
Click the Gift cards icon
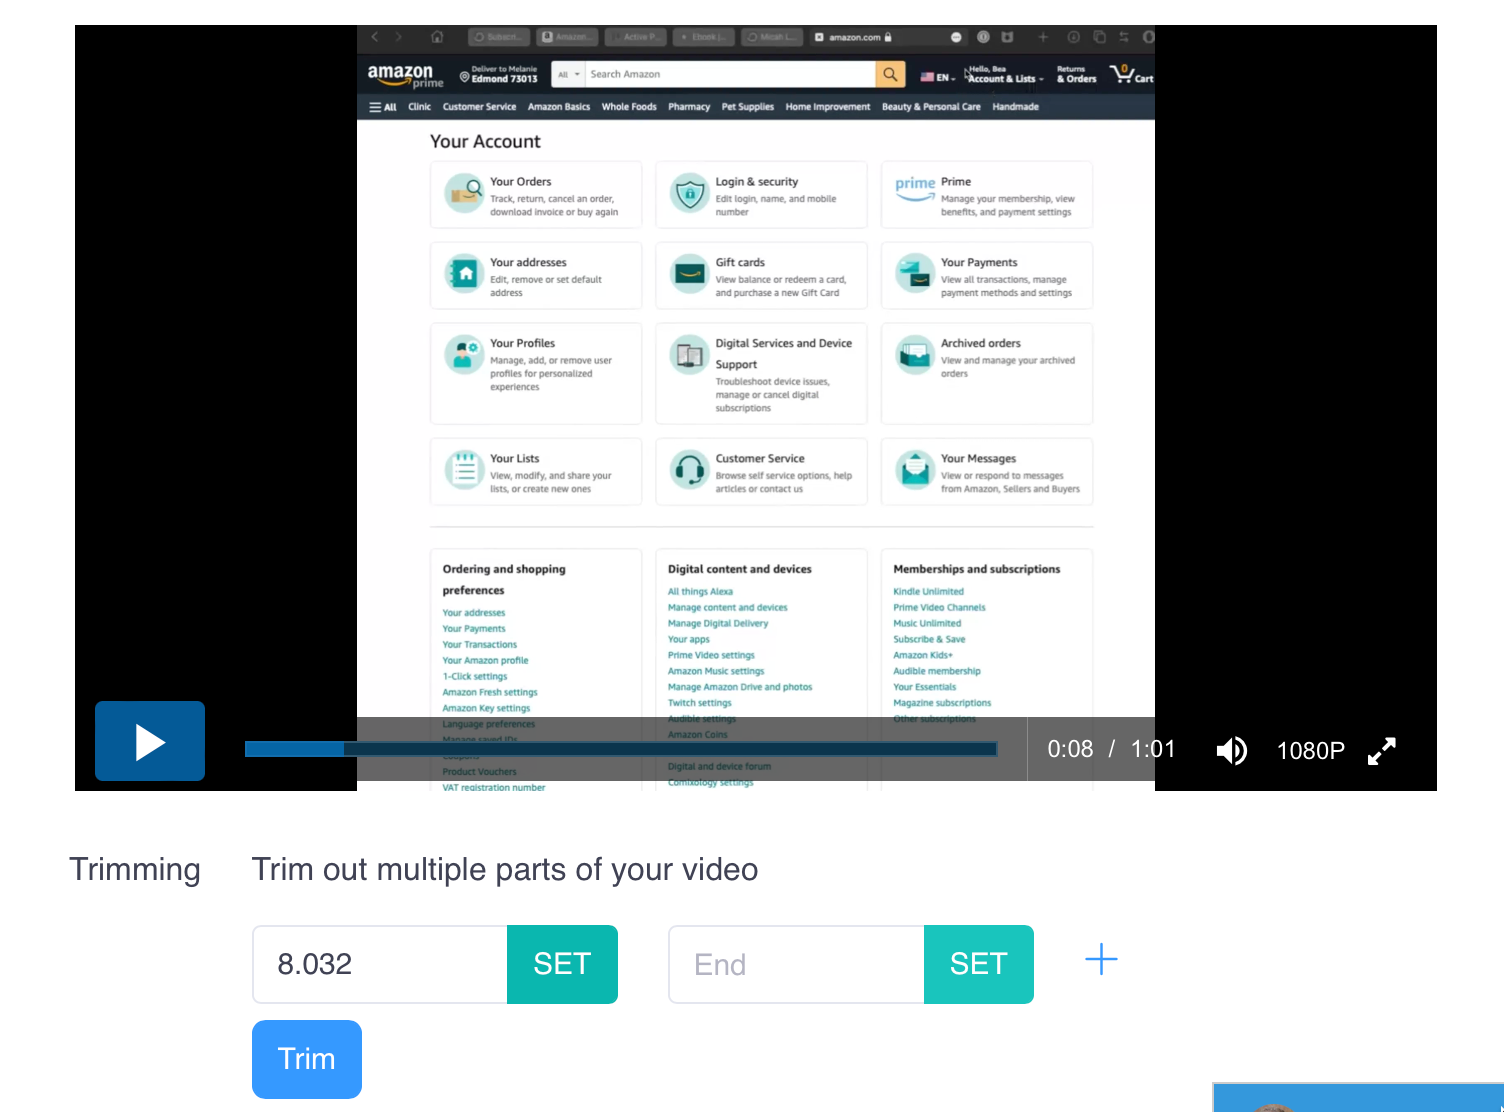pos(689,273)
